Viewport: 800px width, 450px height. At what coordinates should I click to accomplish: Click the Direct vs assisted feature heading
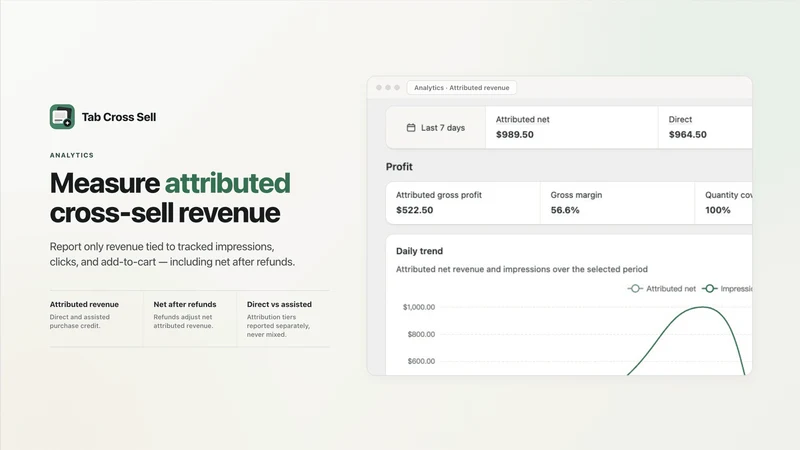tap(279, 304)
